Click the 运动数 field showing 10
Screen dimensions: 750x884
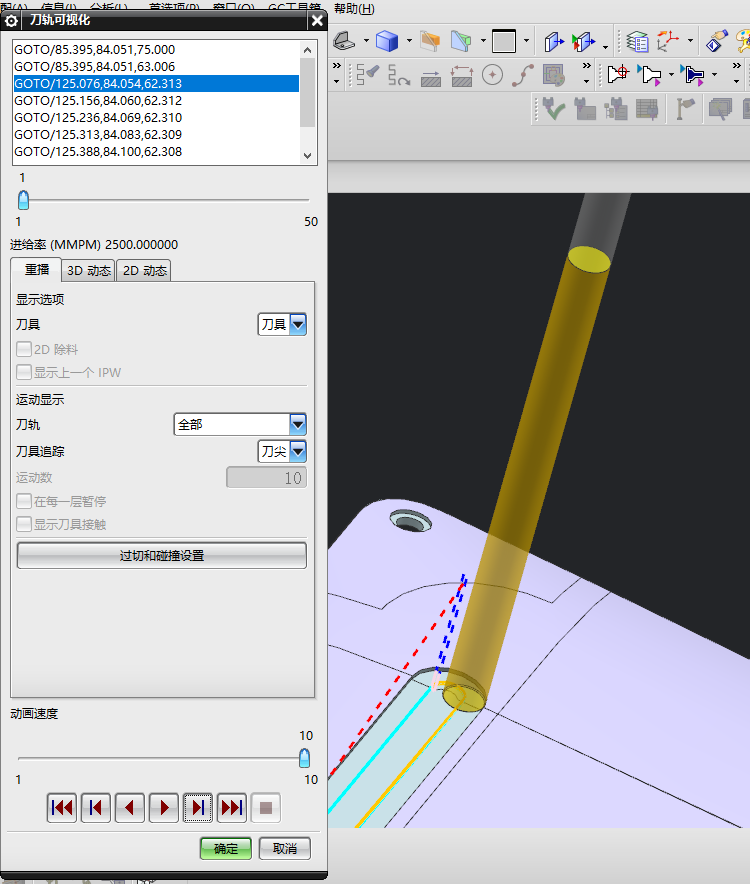click(x=266, y=478)
